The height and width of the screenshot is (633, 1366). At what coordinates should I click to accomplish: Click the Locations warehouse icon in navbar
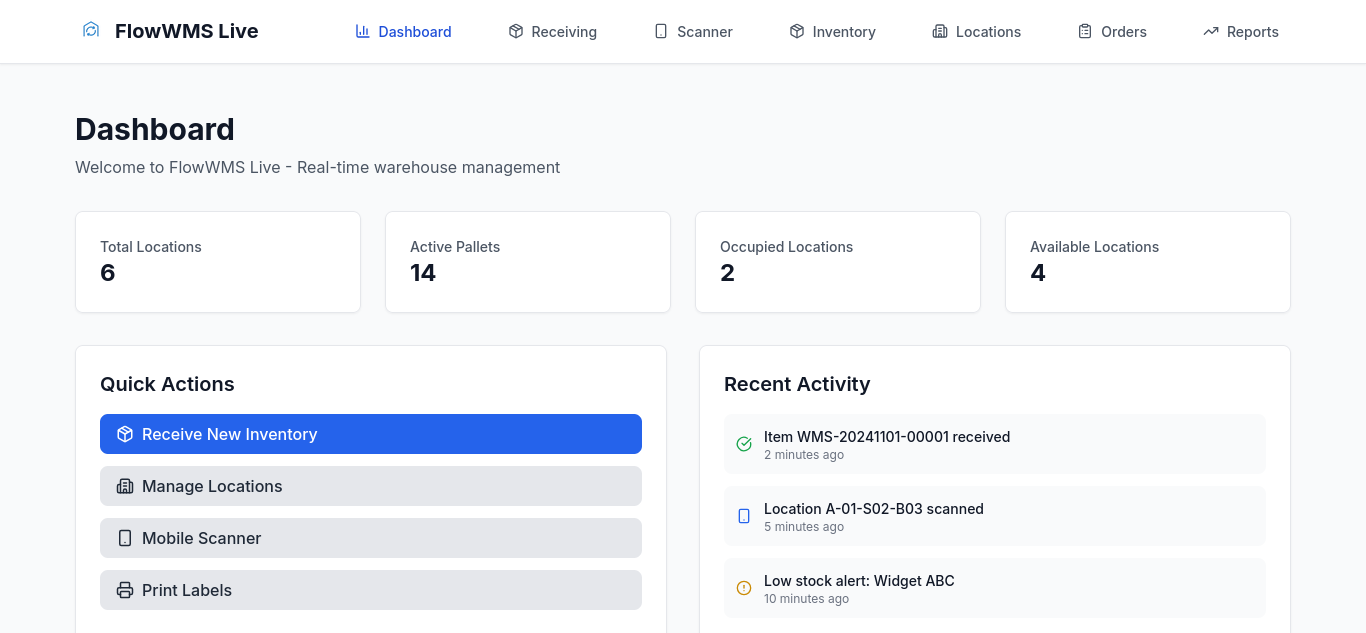(x=940, y=32)
